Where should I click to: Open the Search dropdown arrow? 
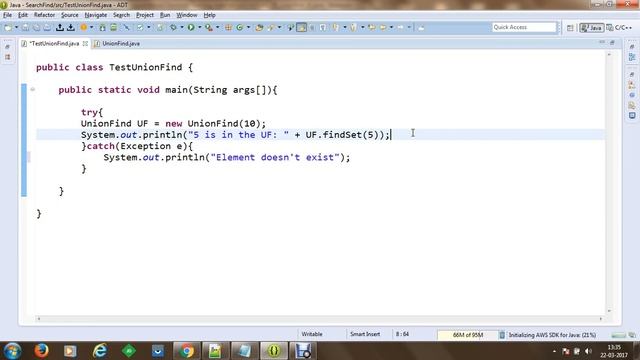(x=279, y=27)
